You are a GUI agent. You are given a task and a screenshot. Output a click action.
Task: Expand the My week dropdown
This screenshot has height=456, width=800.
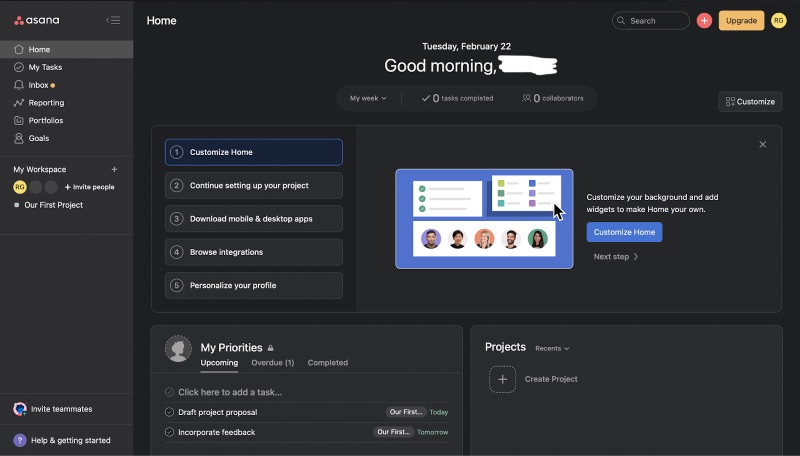(368, 98)
